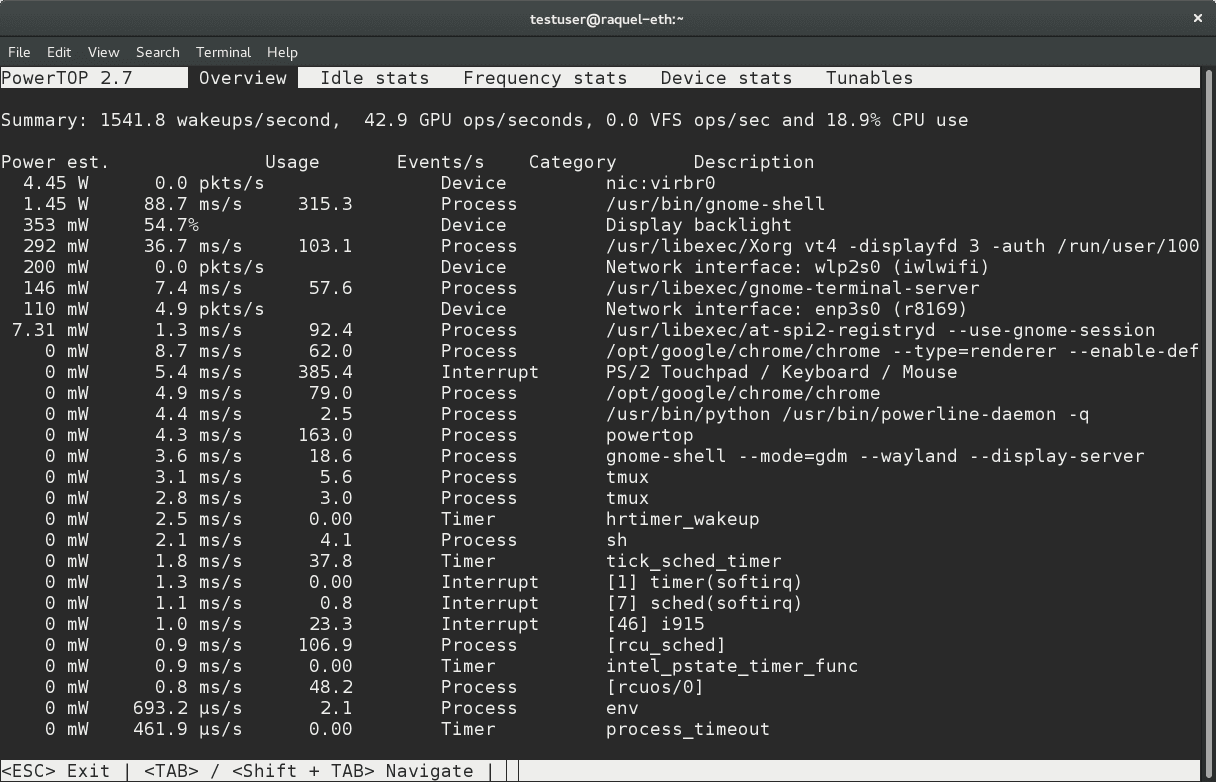
Task: Open the Edit menu
Action: pos(60,52)
